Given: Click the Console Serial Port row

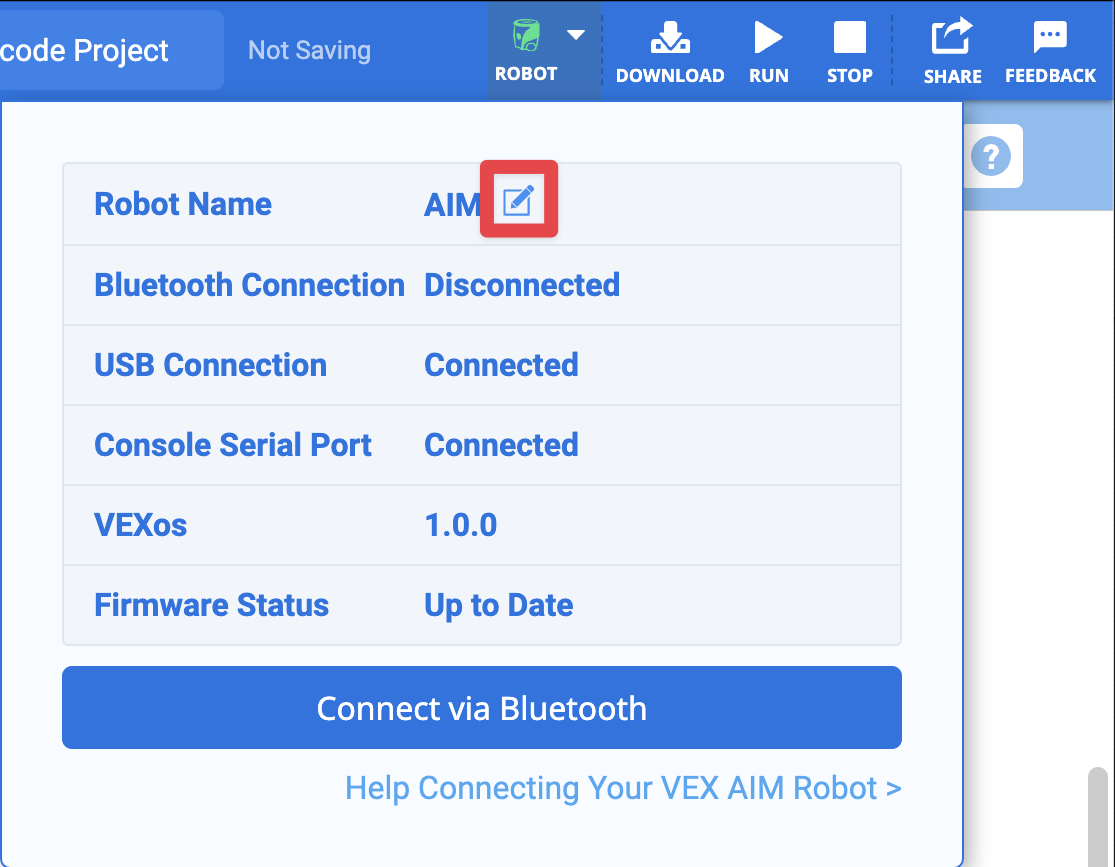Looking at the screenshot, I should coord(233,445).
